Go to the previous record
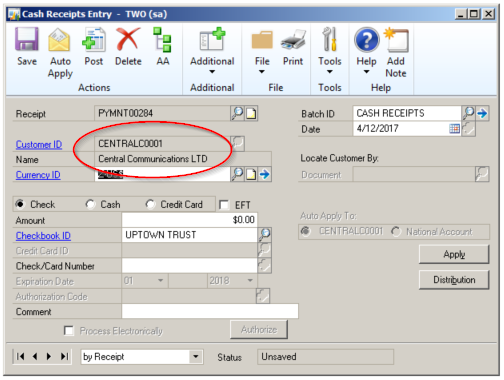 point(35,356)
